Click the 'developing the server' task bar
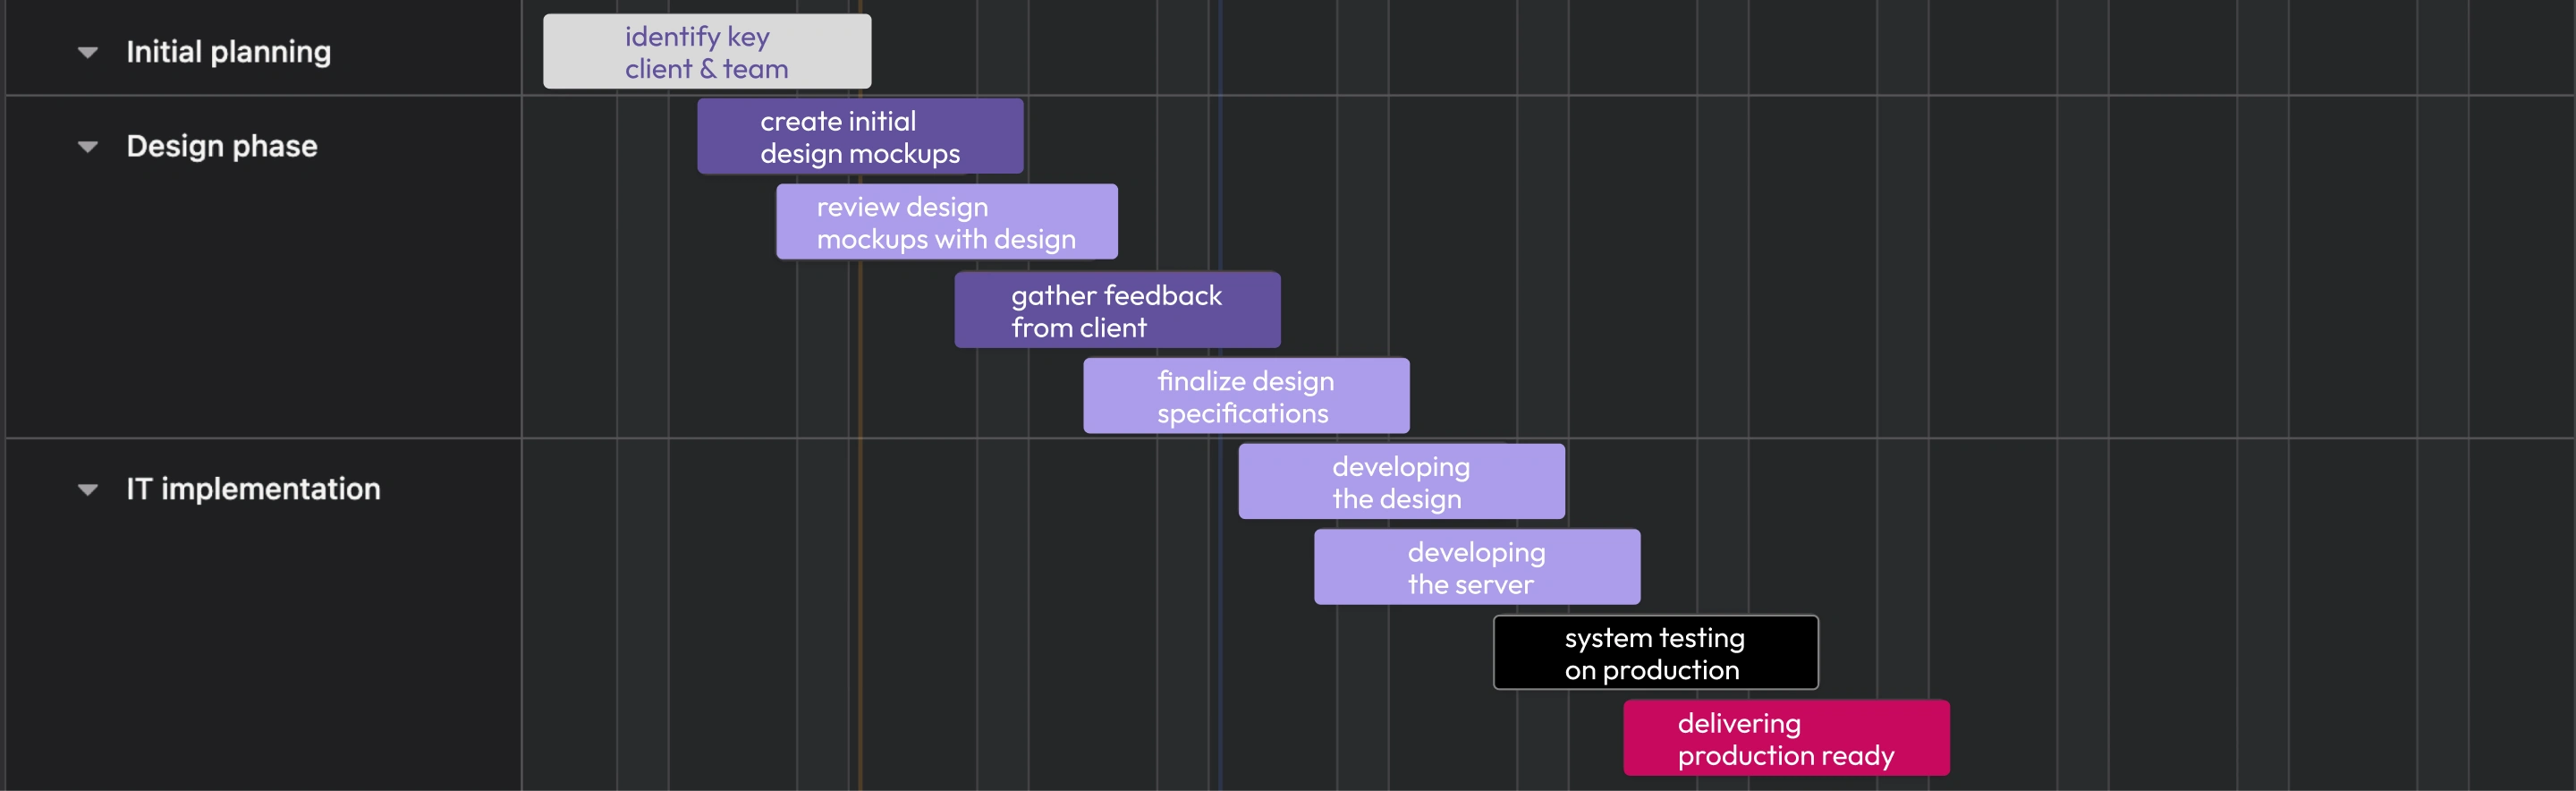 point(1477,567)
